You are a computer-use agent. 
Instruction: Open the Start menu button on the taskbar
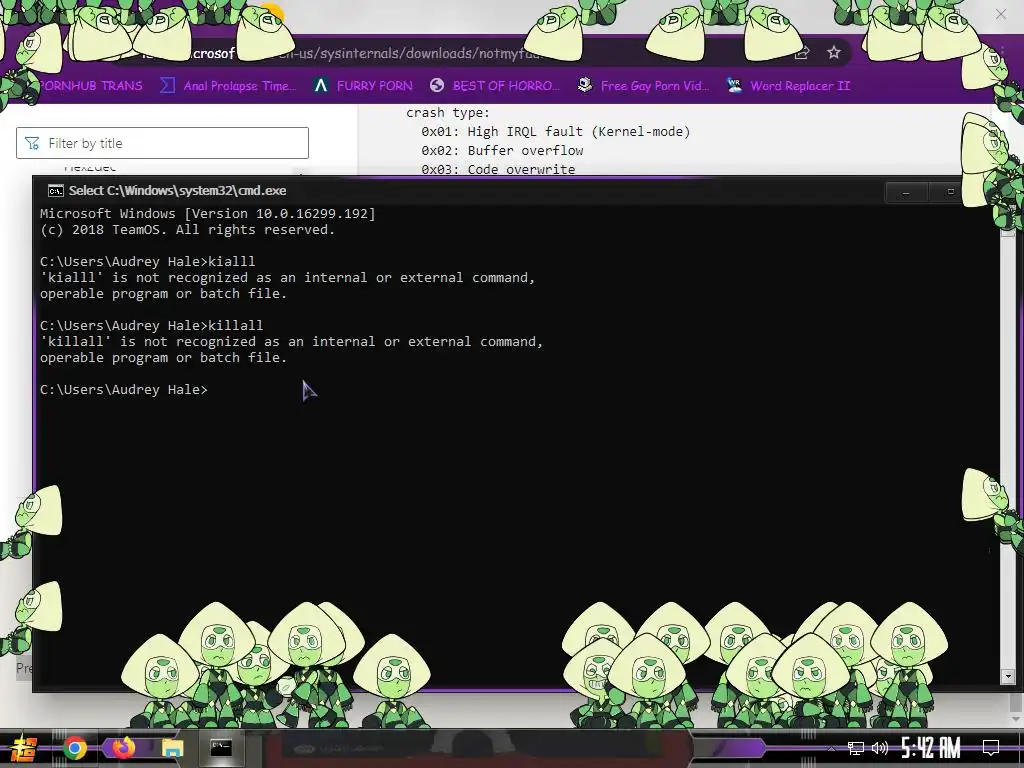[x=22, y=748]
